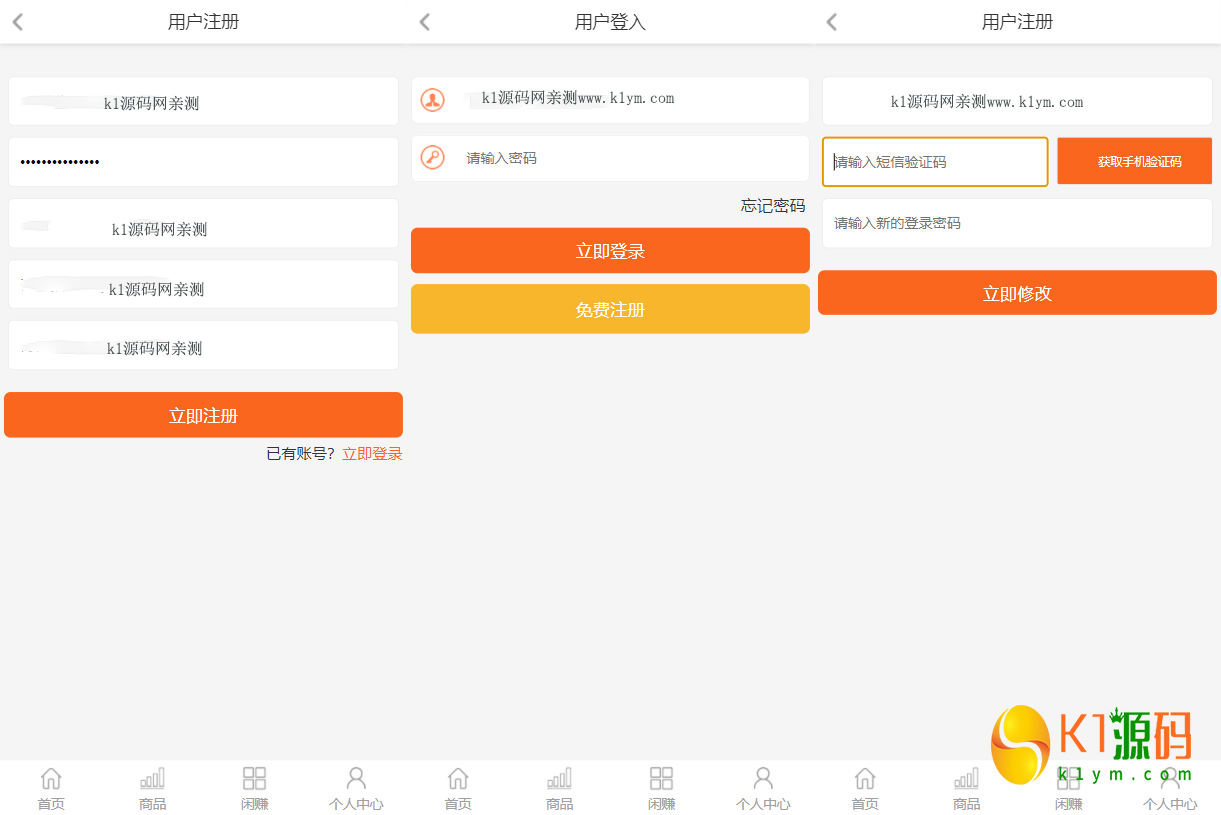Click 获取手机验证码 to request SMS code
Viewport: 1221px width, 815px height.
point(1139,161)
